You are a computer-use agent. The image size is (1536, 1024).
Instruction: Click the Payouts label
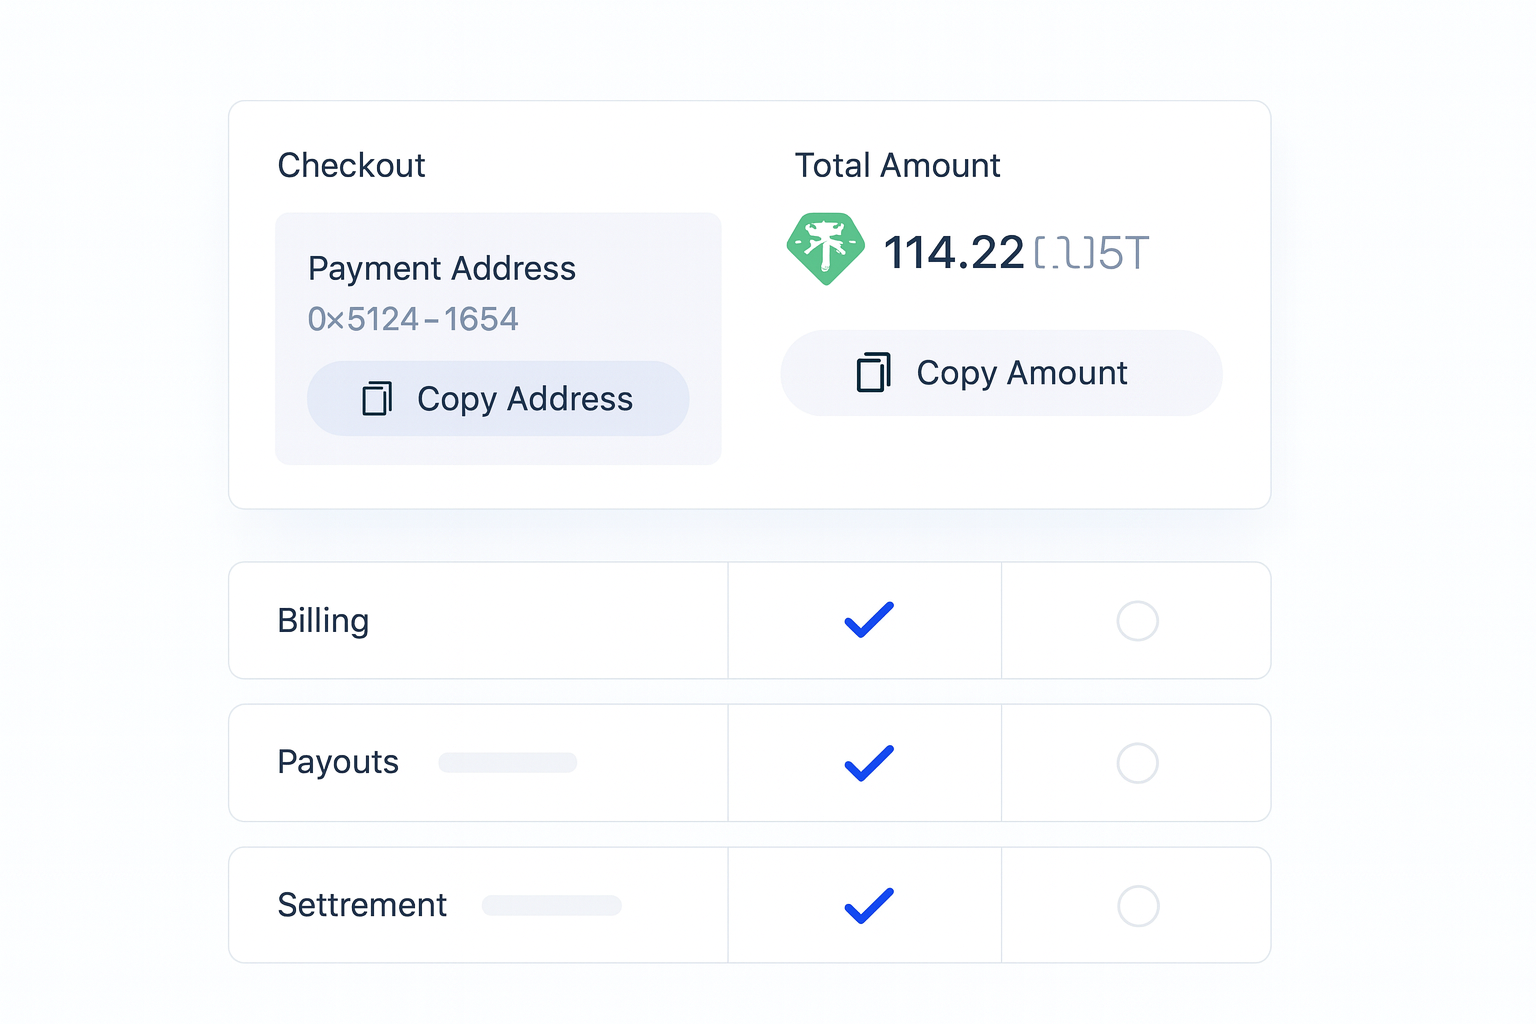pyautogui.click(x=338, y=763)
